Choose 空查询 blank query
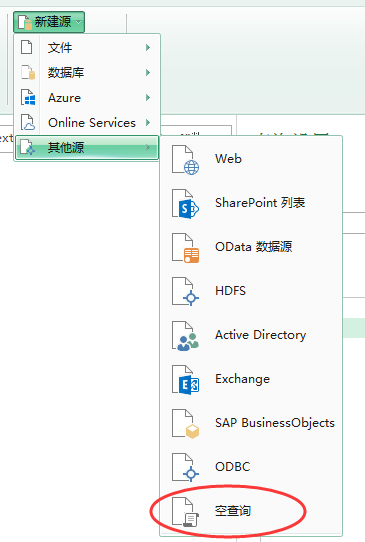This screenshot has width=365, height=542. click(251, 511)
